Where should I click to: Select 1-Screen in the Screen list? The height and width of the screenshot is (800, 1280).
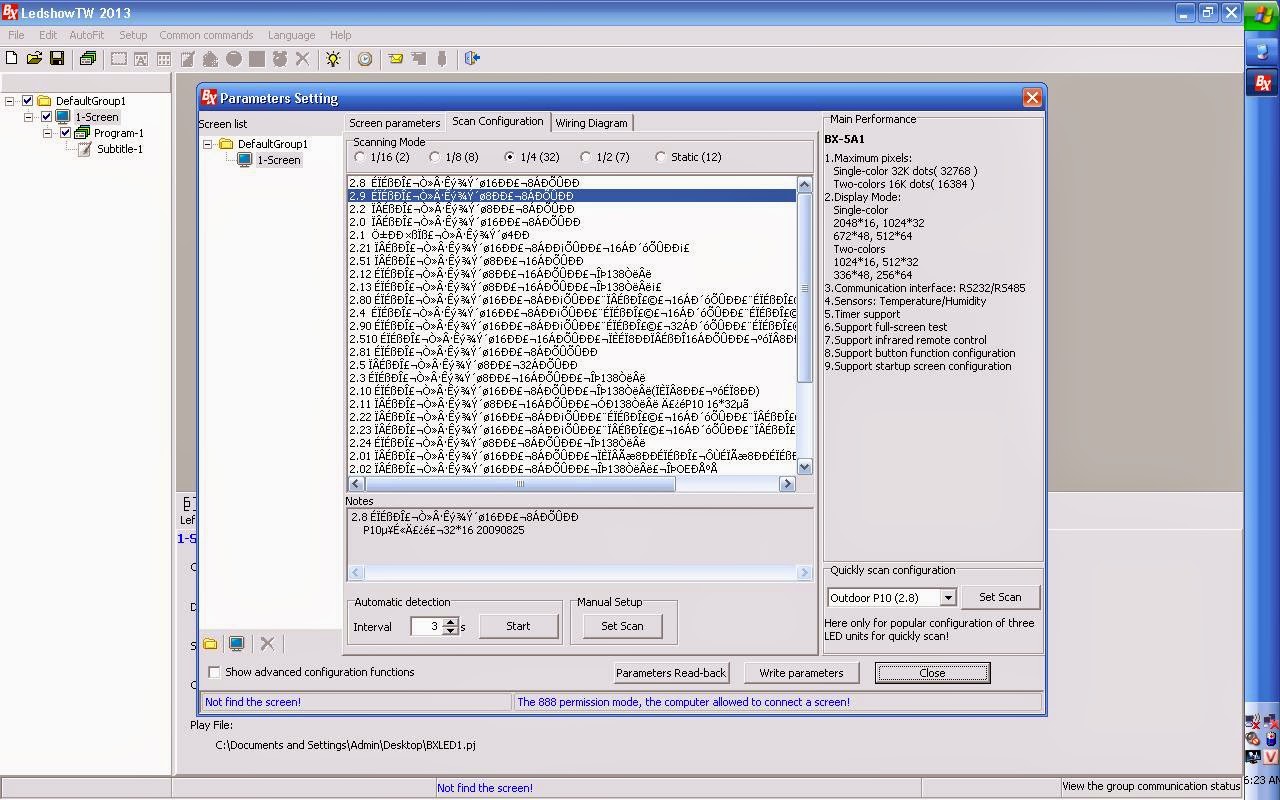click(278, 160)
